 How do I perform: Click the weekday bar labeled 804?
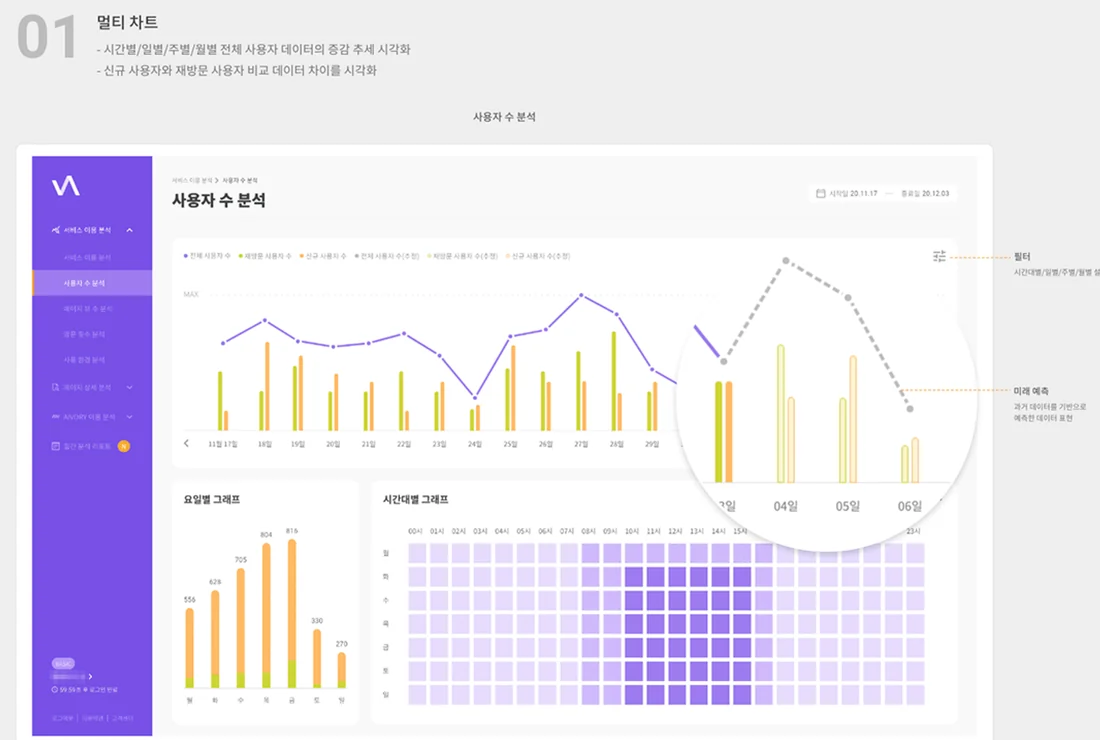pos(266,616)
